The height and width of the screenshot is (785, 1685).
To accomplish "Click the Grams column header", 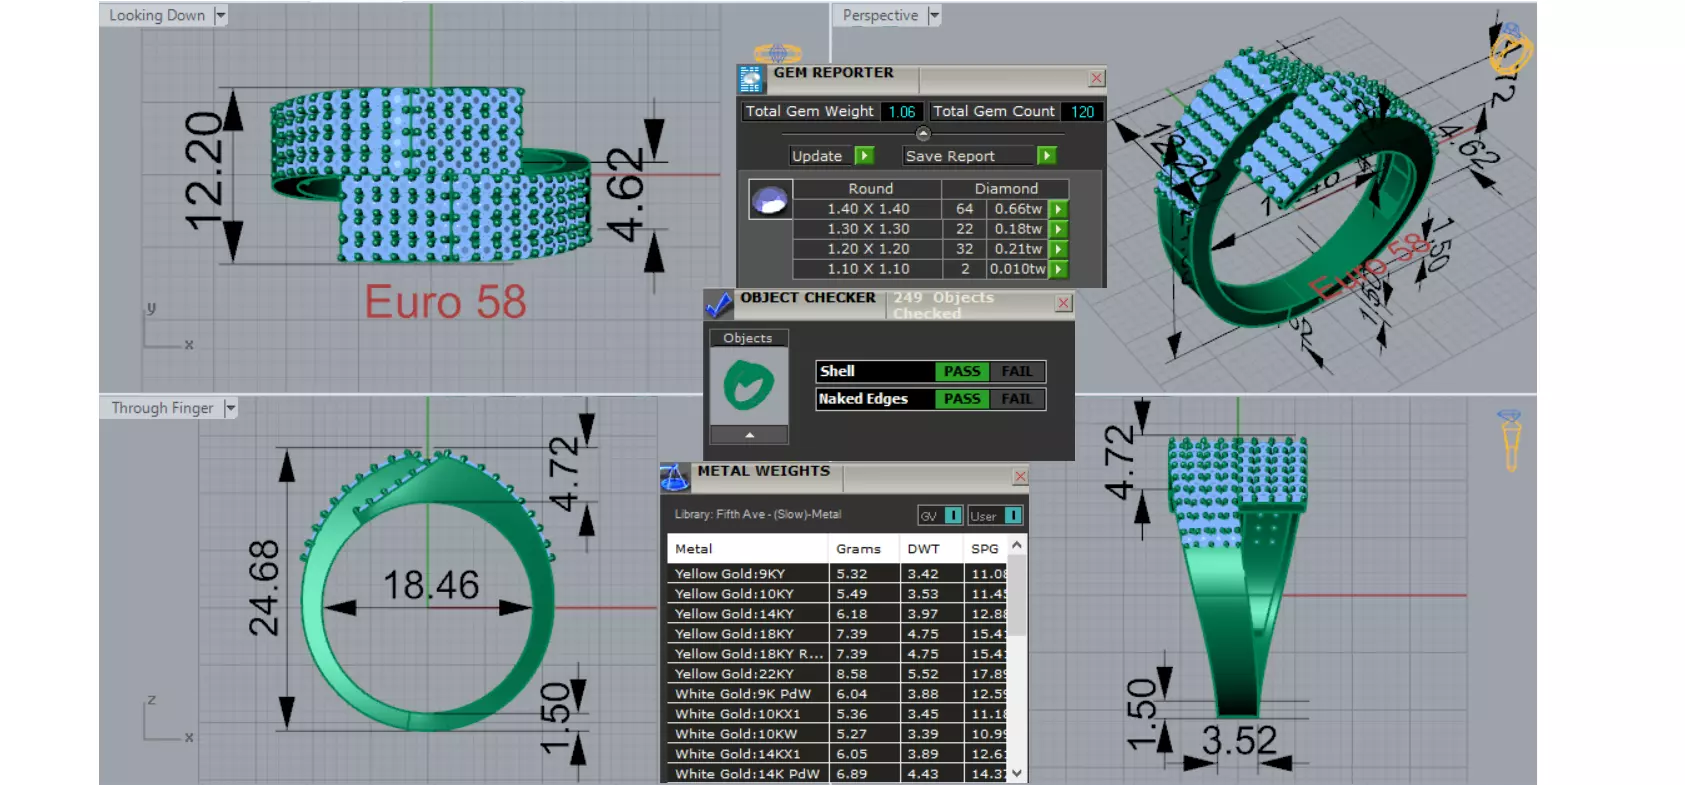I will pos(859,549).
